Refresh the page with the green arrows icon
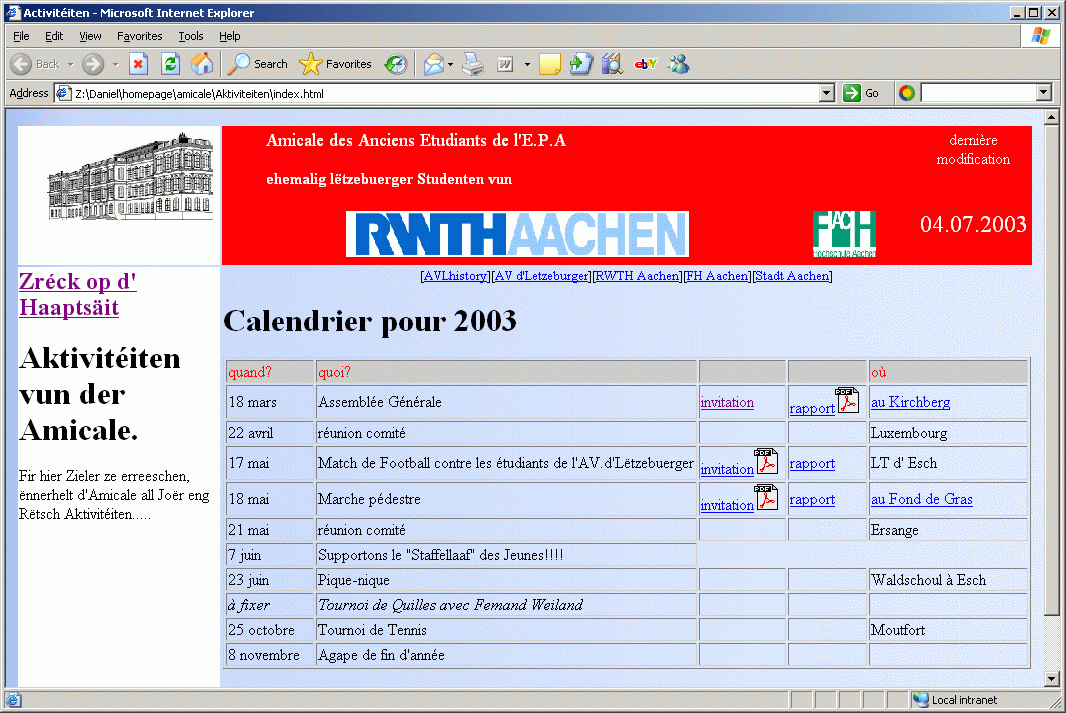This screenshot has width=1066, height=713. (x=170, y=64)
